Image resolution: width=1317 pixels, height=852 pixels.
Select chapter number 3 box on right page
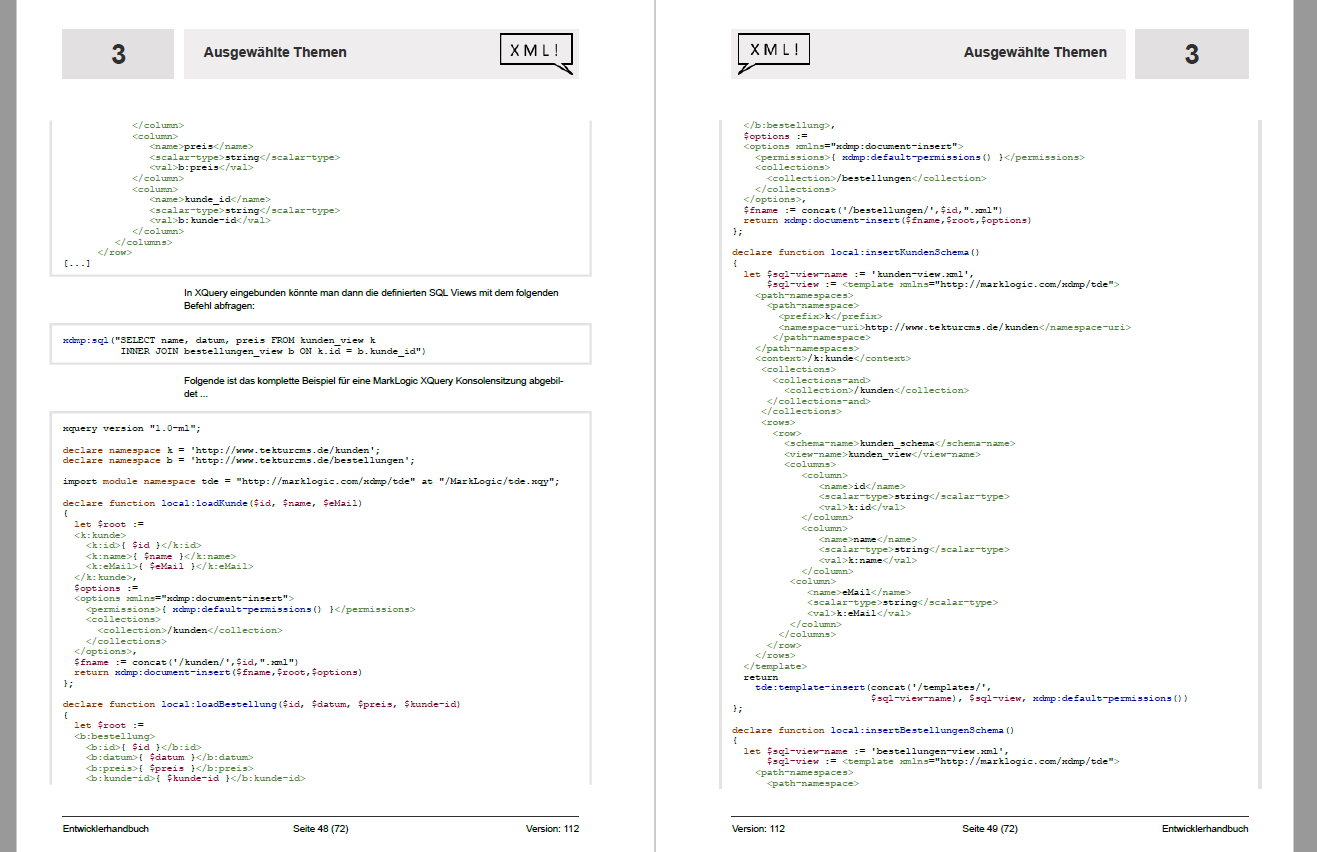[x=1191, y=54]
